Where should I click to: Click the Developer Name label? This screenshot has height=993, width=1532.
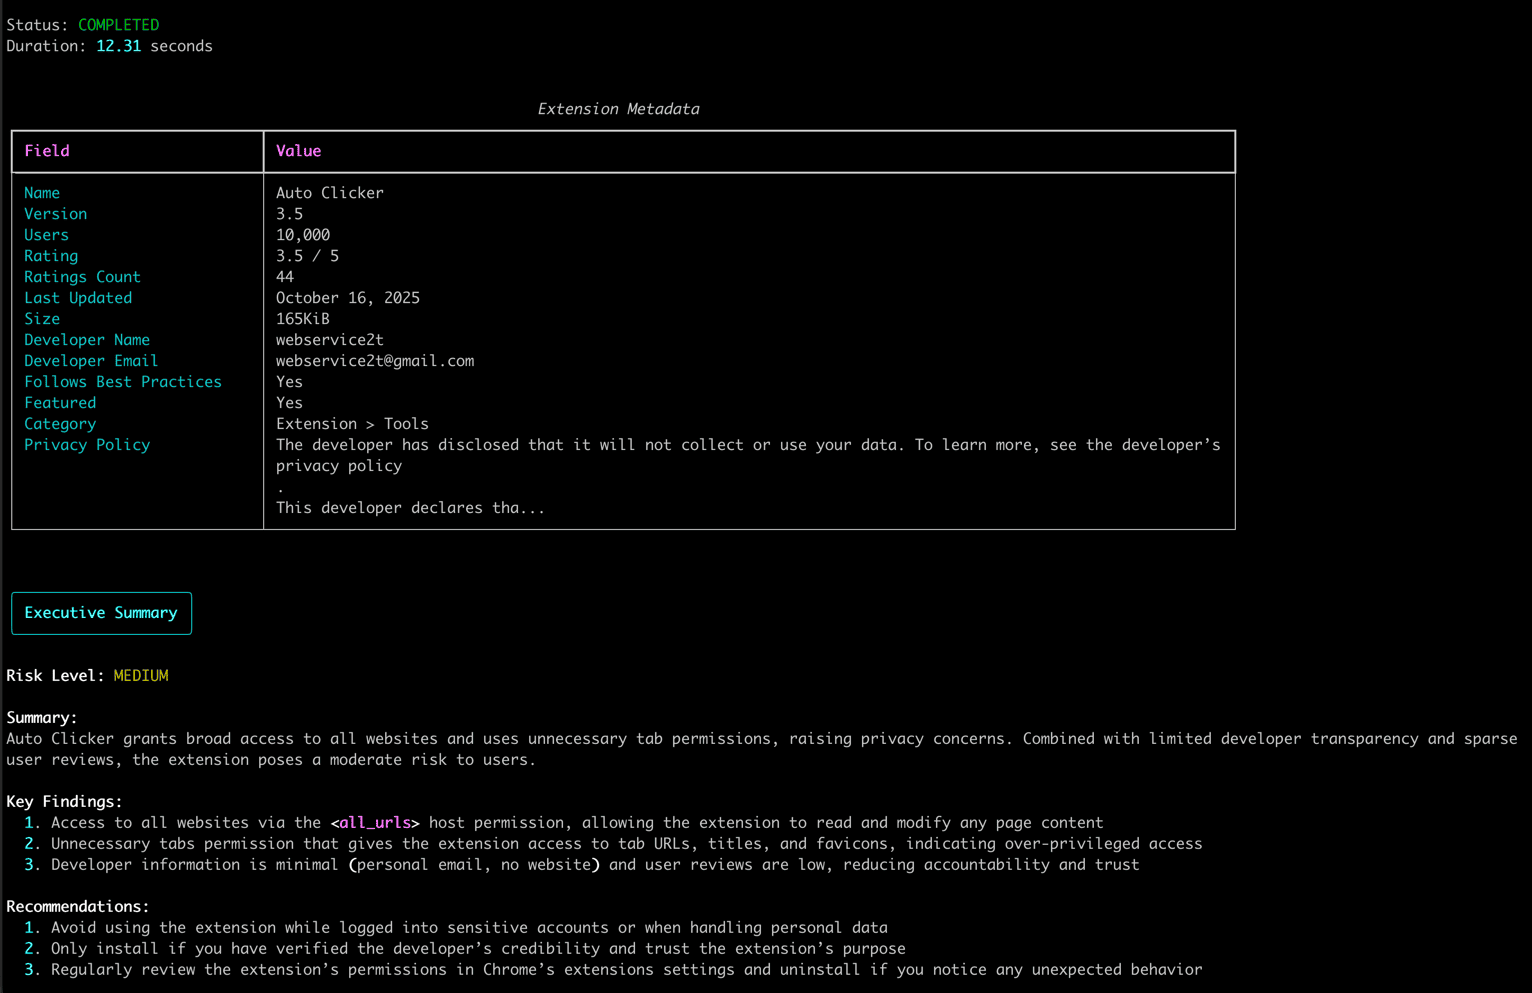click(x=87, y=340)
